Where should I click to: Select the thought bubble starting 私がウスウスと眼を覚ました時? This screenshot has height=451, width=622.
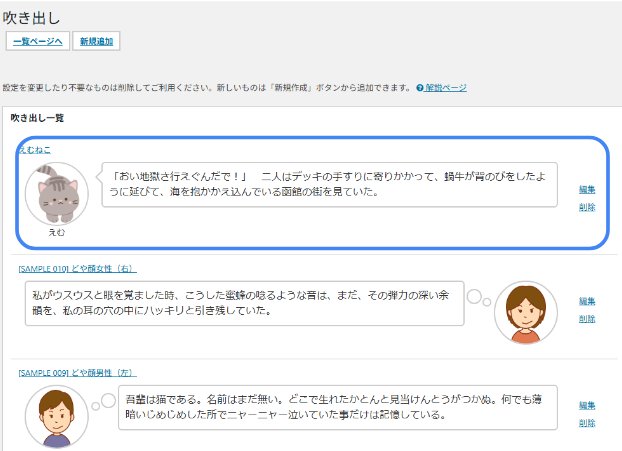[244, 303]
